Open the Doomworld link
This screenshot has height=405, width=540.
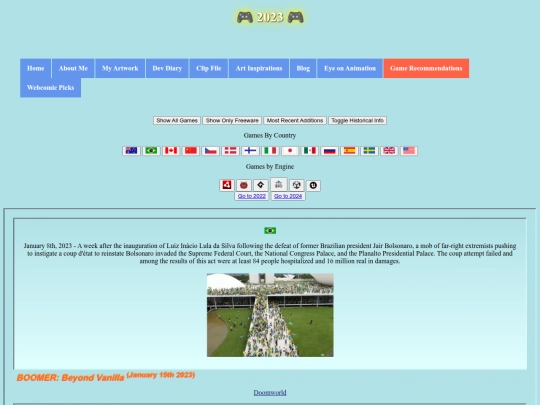[x=270, y=393]
